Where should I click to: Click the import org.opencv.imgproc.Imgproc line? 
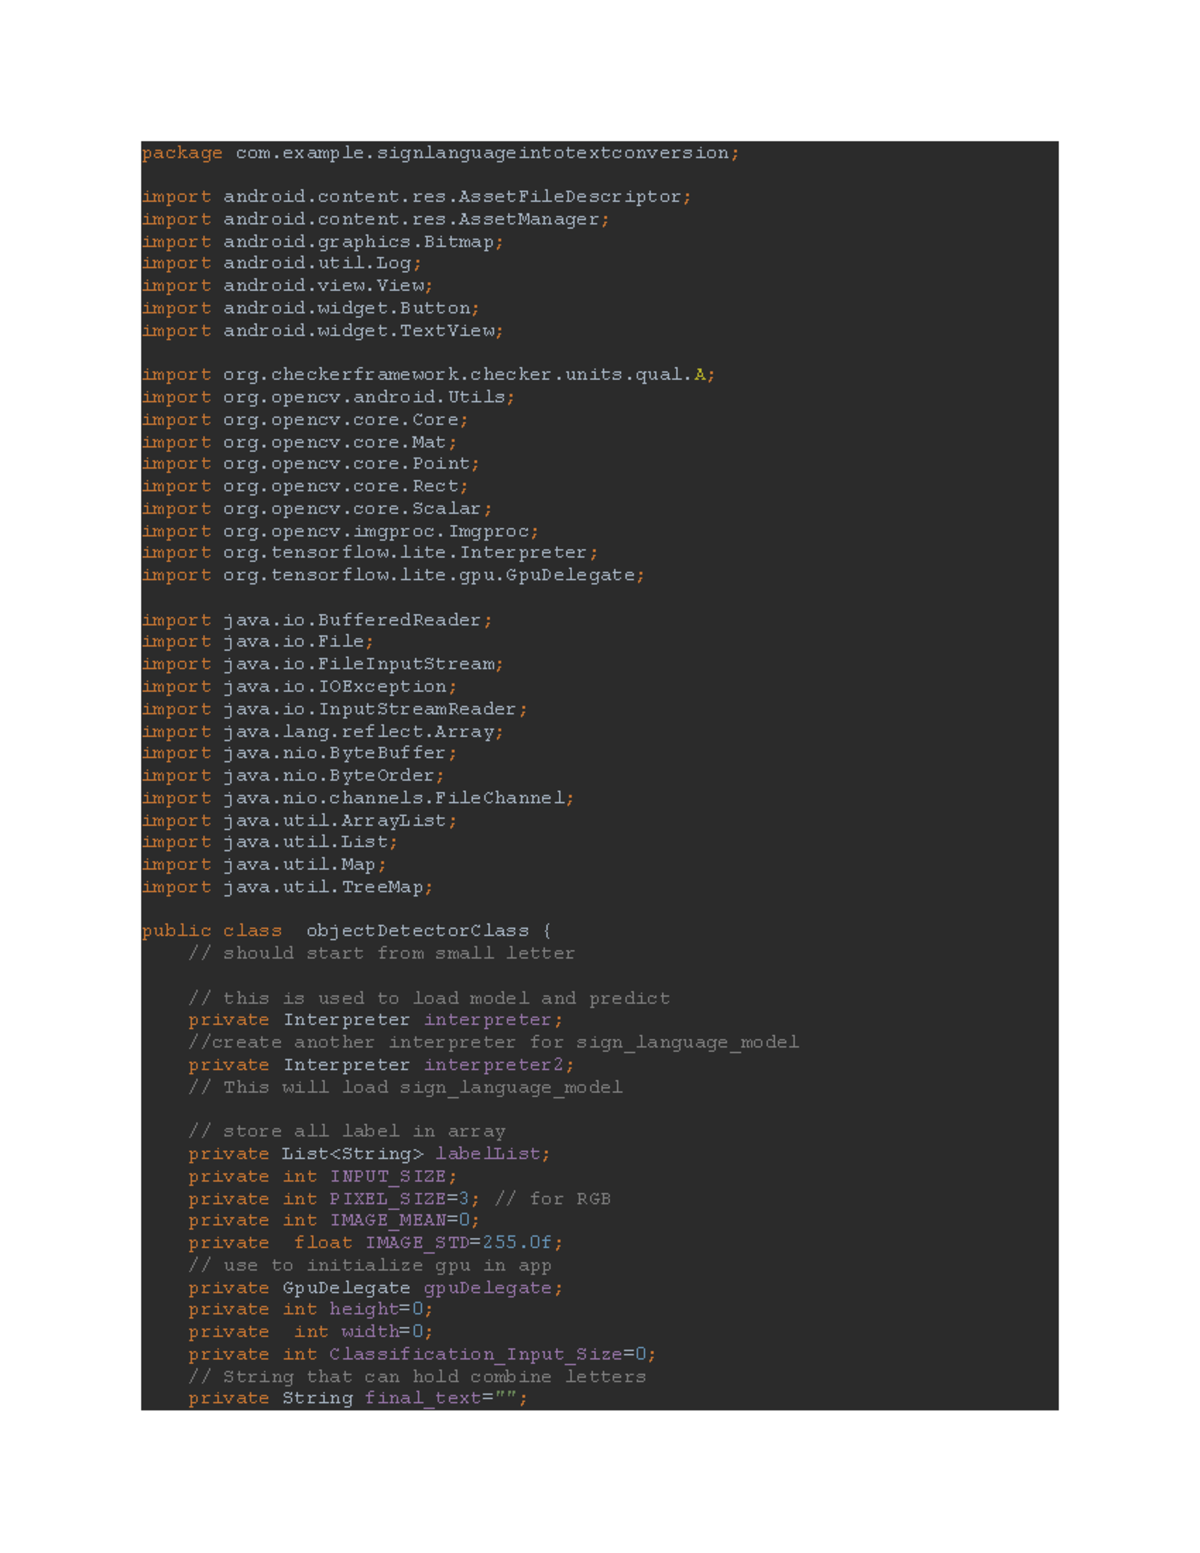point(340,531)
